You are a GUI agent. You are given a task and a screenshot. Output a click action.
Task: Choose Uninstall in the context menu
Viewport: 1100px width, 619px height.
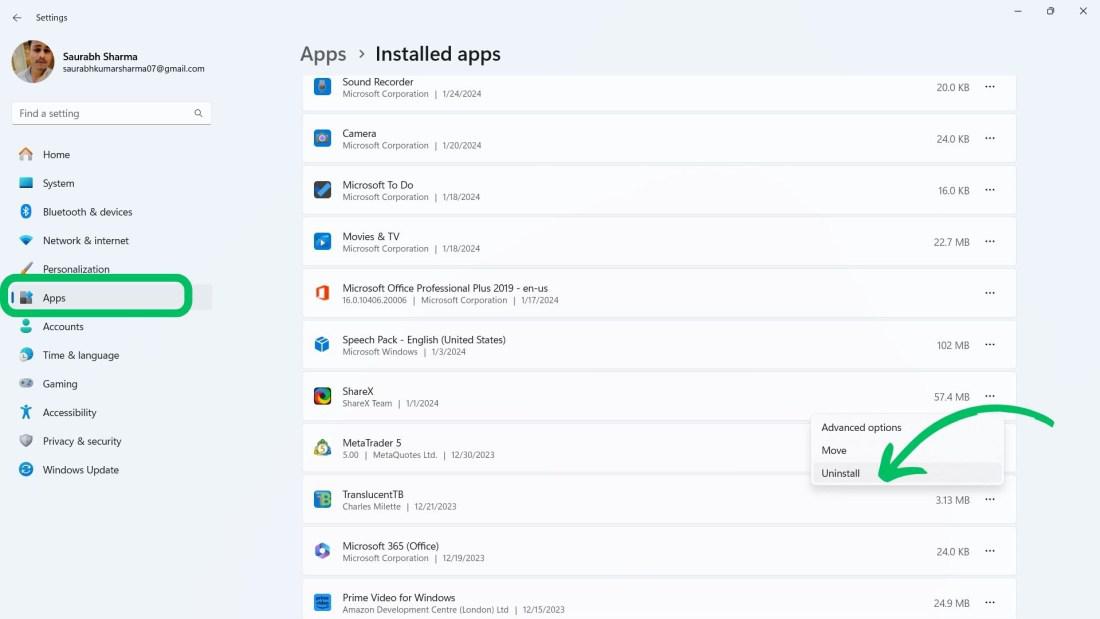(907, 473)
